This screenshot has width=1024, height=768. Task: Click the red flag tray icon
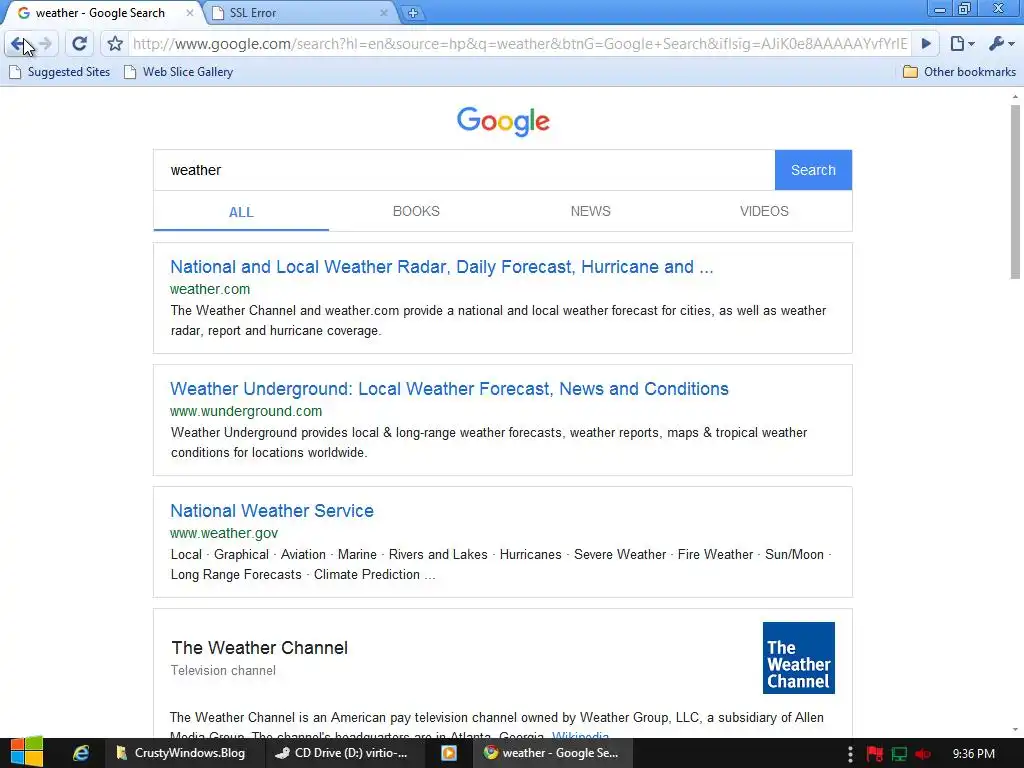coord(874,754)
